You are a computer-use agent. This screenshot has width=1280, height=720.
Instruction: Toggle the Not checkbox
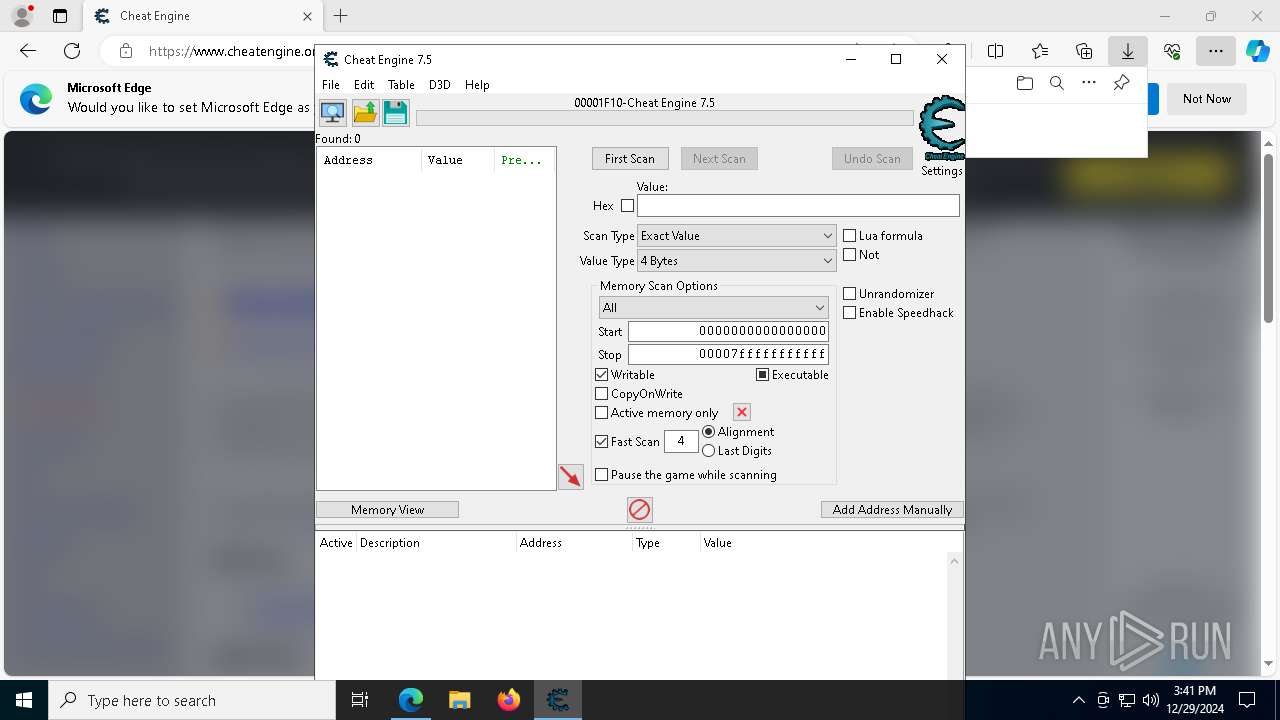pyautogui.click(x=850, y=255)
